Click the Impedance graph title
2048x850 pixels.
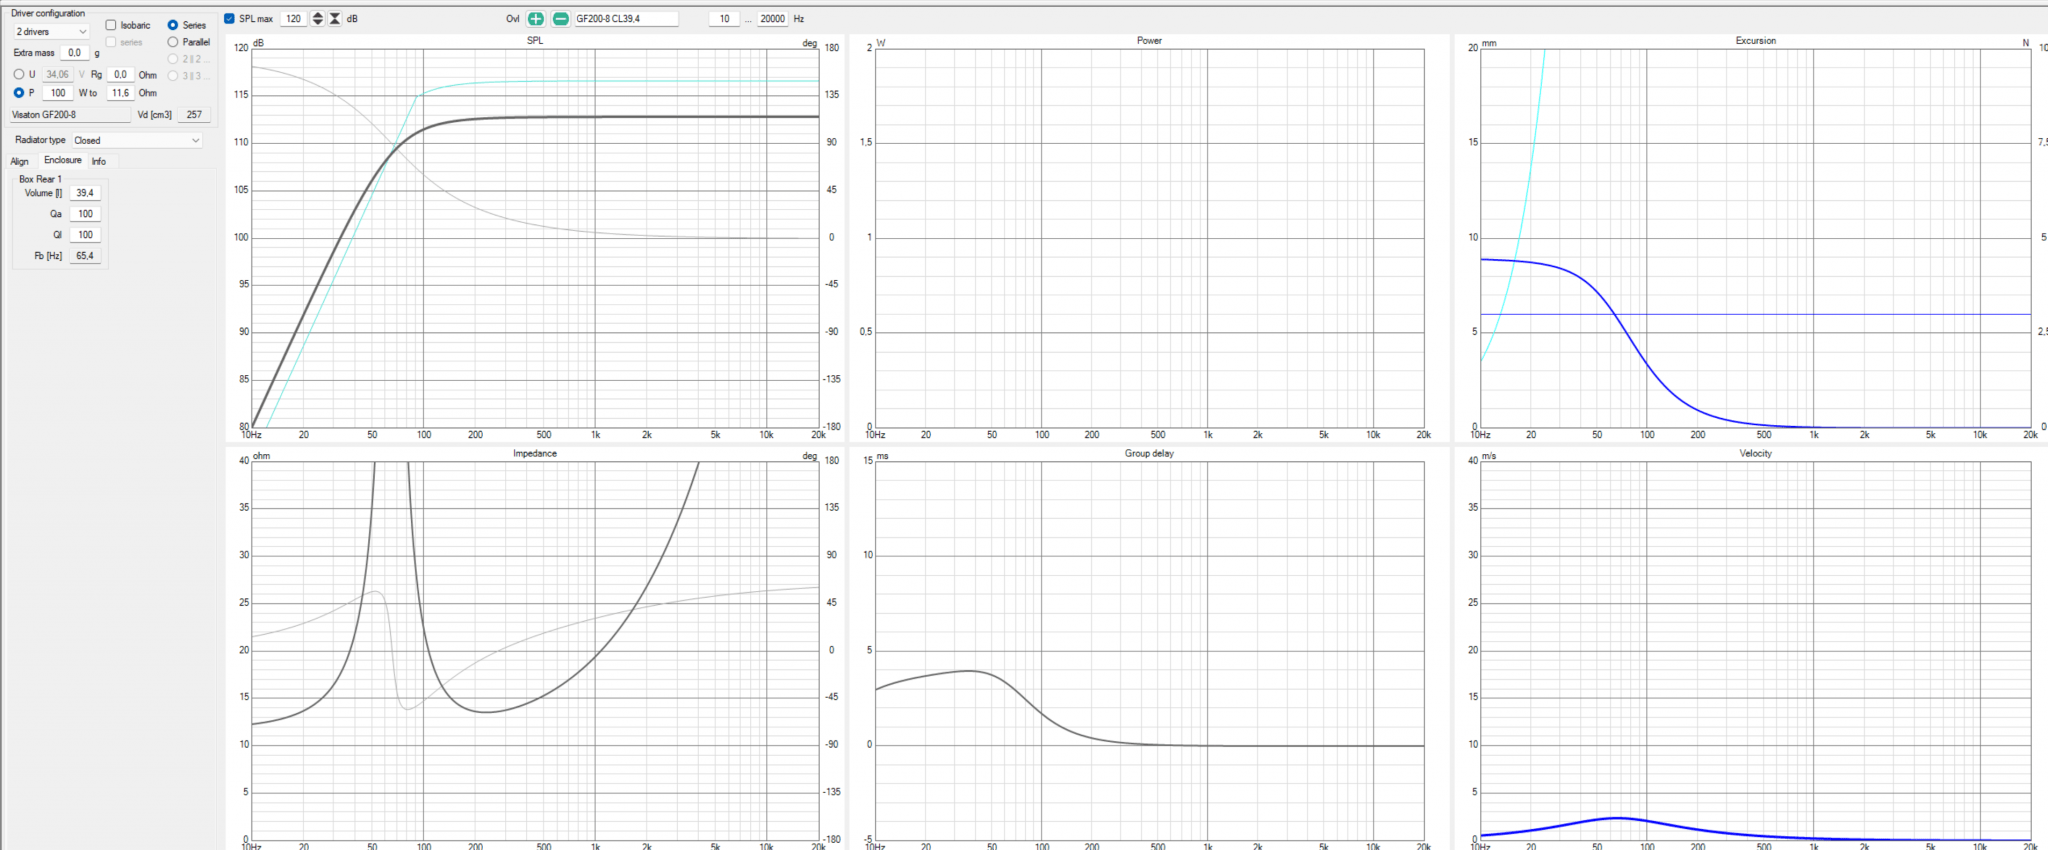tap(535, 454)
